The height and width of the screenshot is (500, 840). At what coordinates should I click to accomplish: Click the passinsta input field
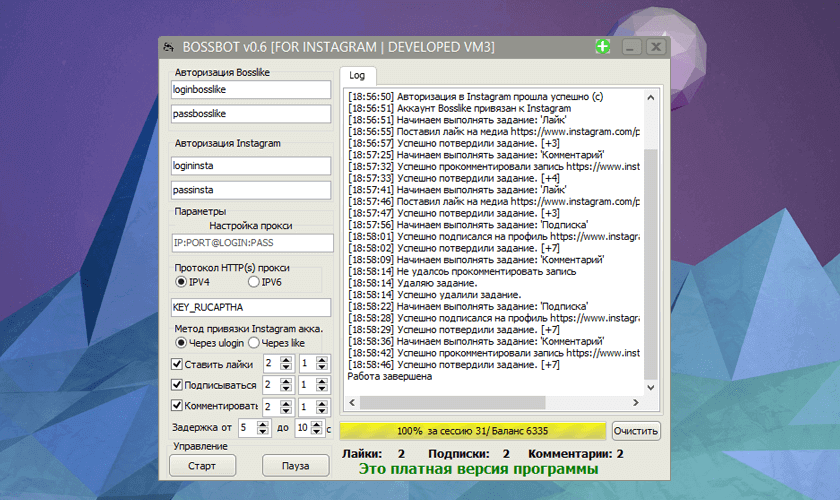pyautogui.click(x=251, y=190)
